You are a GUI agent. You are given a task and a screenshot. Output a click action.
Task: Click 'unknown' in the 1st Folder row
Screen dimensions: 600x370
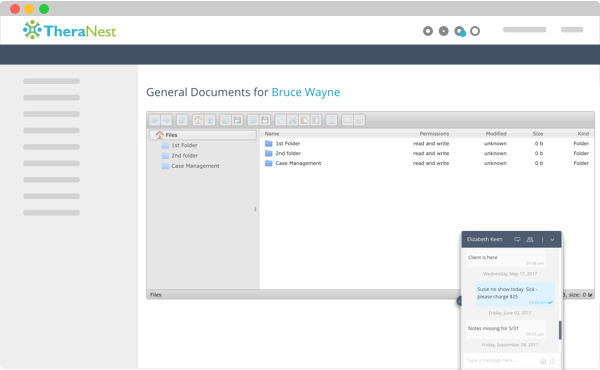(x=495, y=143)
